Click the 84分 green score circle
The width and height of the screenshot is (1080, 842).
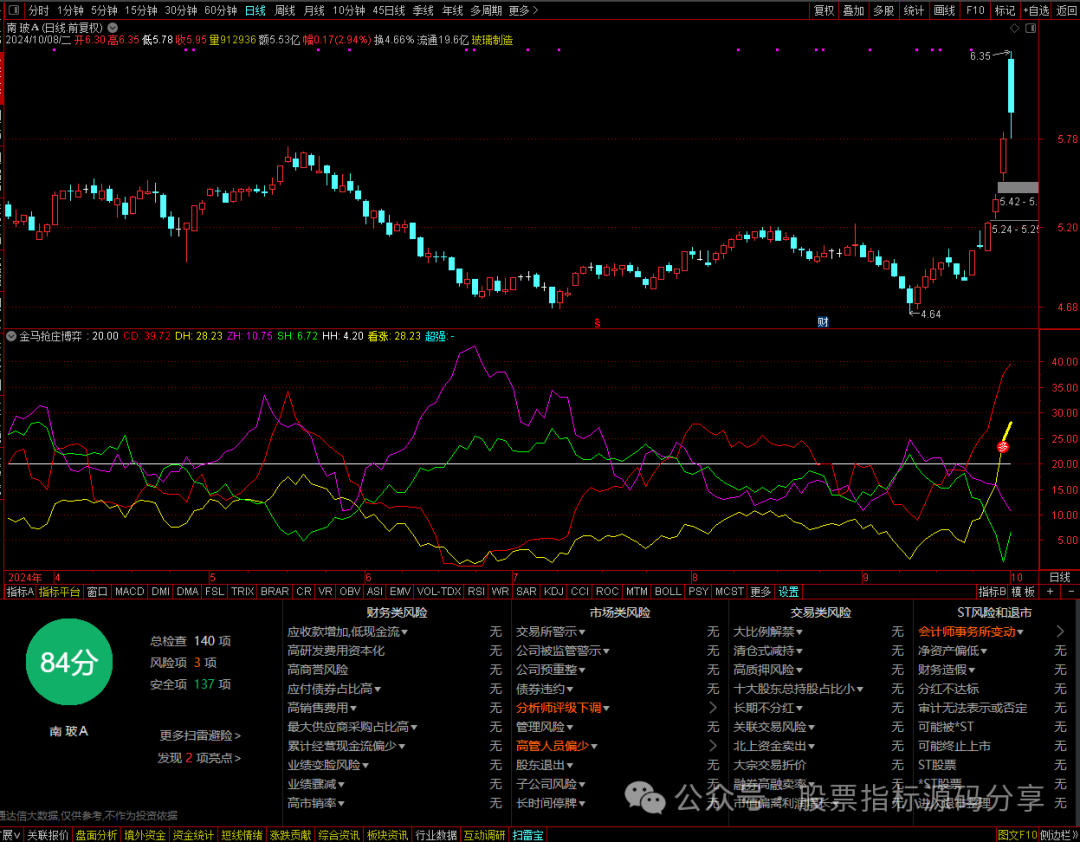69,662
